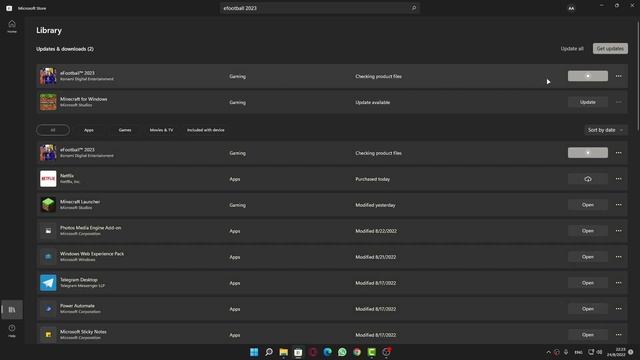This screenshot has height=360, width=640.
Task: Show hidden system tray icons chevron
Action: 548,352
